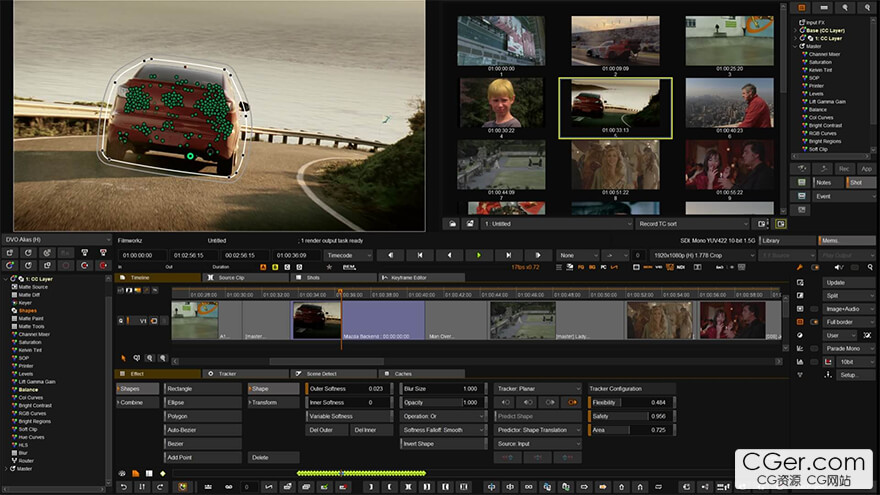880x495 pixels.
Task: Click the eye icon in the keyframe row
Action: click(x=122, y=474)
